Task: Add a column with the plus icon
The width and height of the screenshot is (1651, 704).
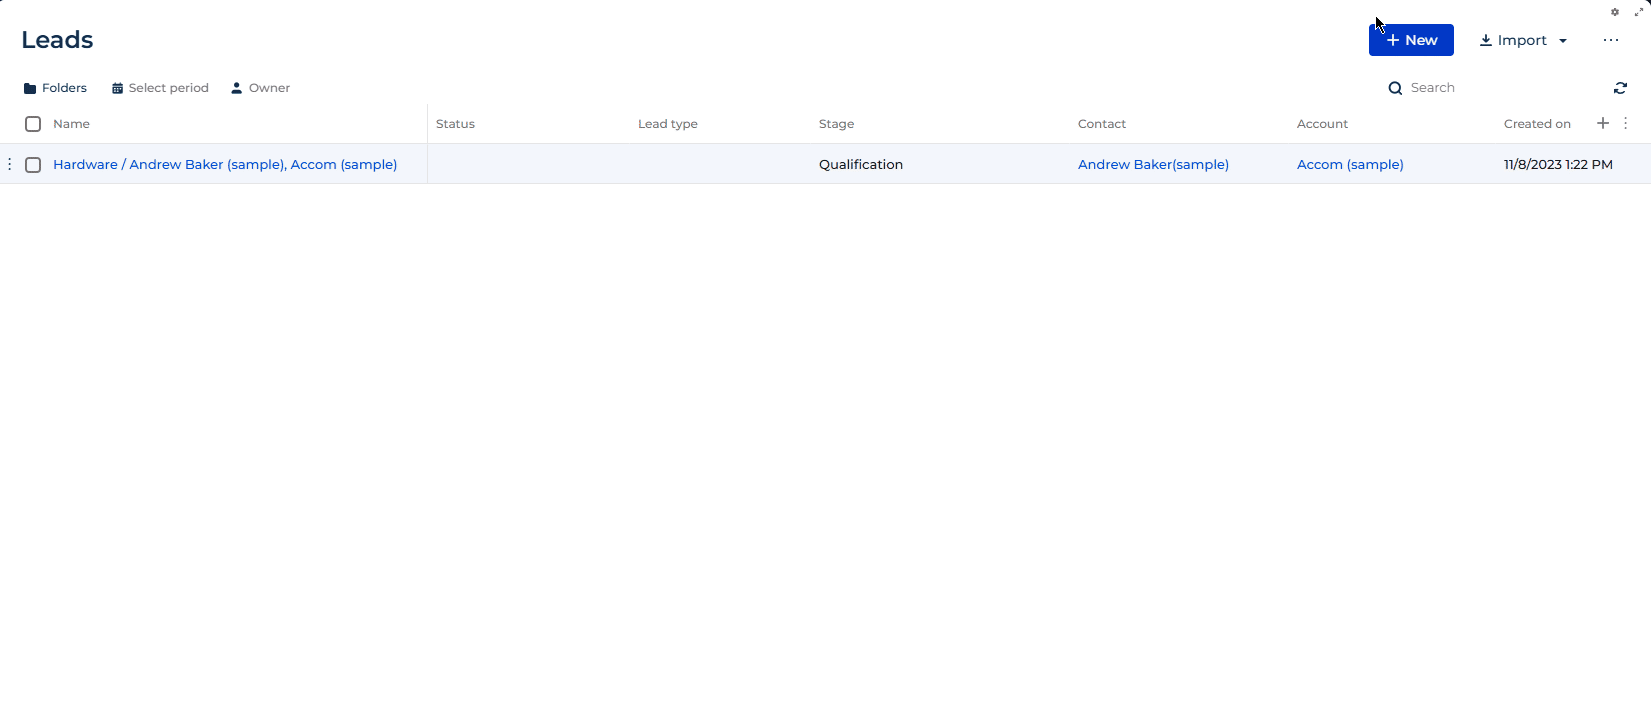Action: [x=1603, y=123]
